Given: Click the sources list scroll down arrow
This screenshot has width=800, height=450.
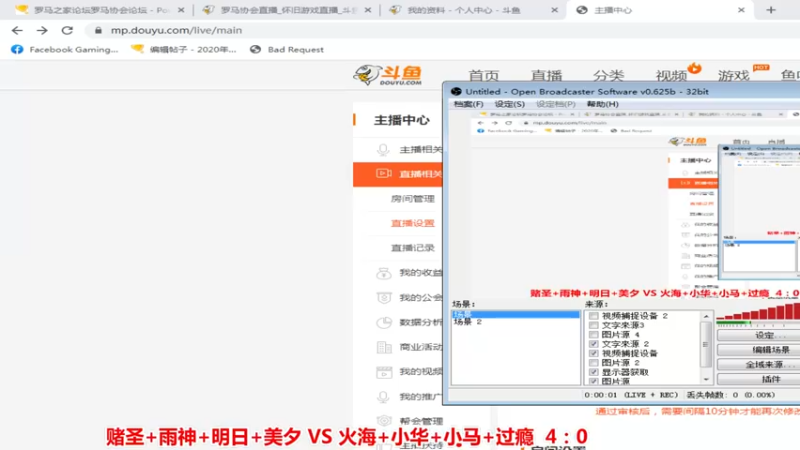Looking at the screenshot, I should click(x=706, y=380).
